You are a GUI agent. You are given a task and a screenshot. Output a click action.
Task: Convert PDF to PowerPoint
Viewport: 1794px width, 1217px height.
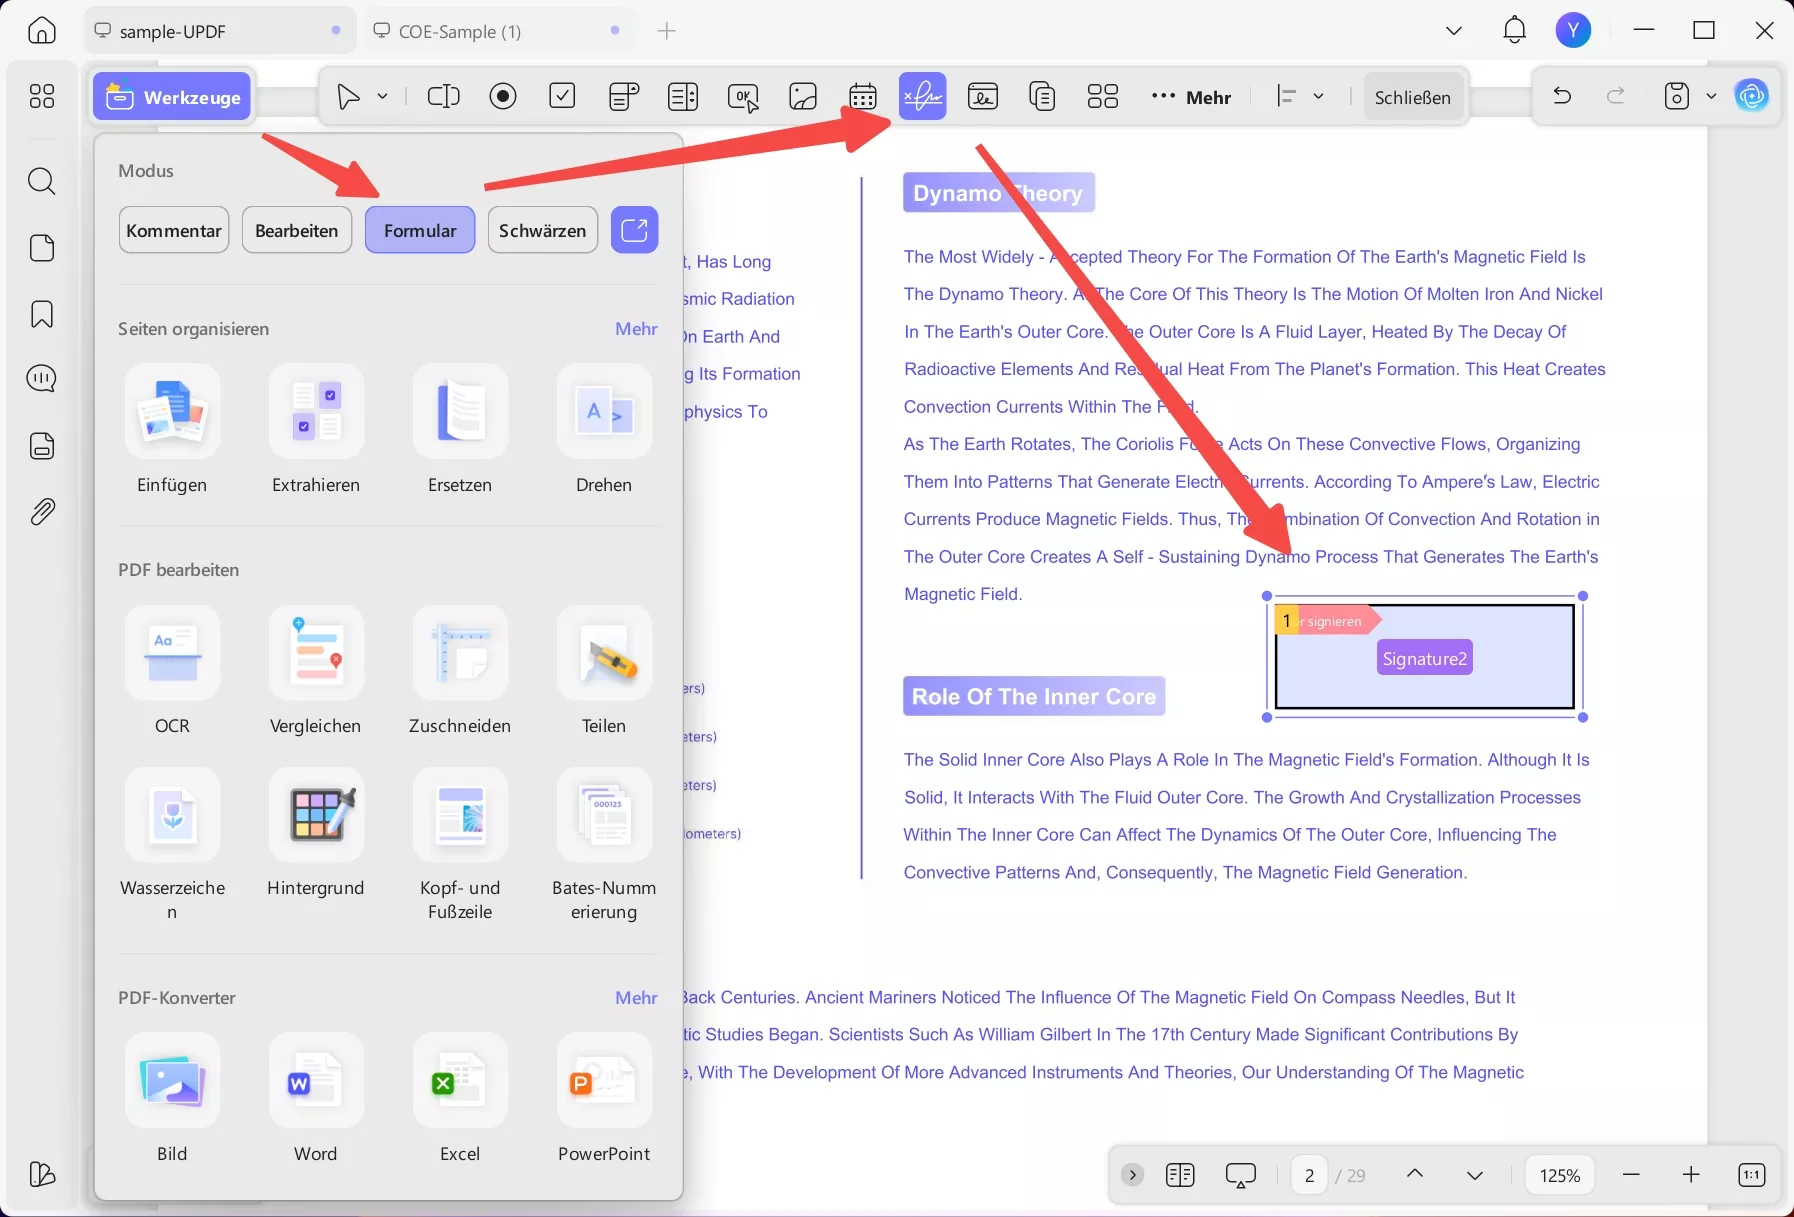point(604,1099)
